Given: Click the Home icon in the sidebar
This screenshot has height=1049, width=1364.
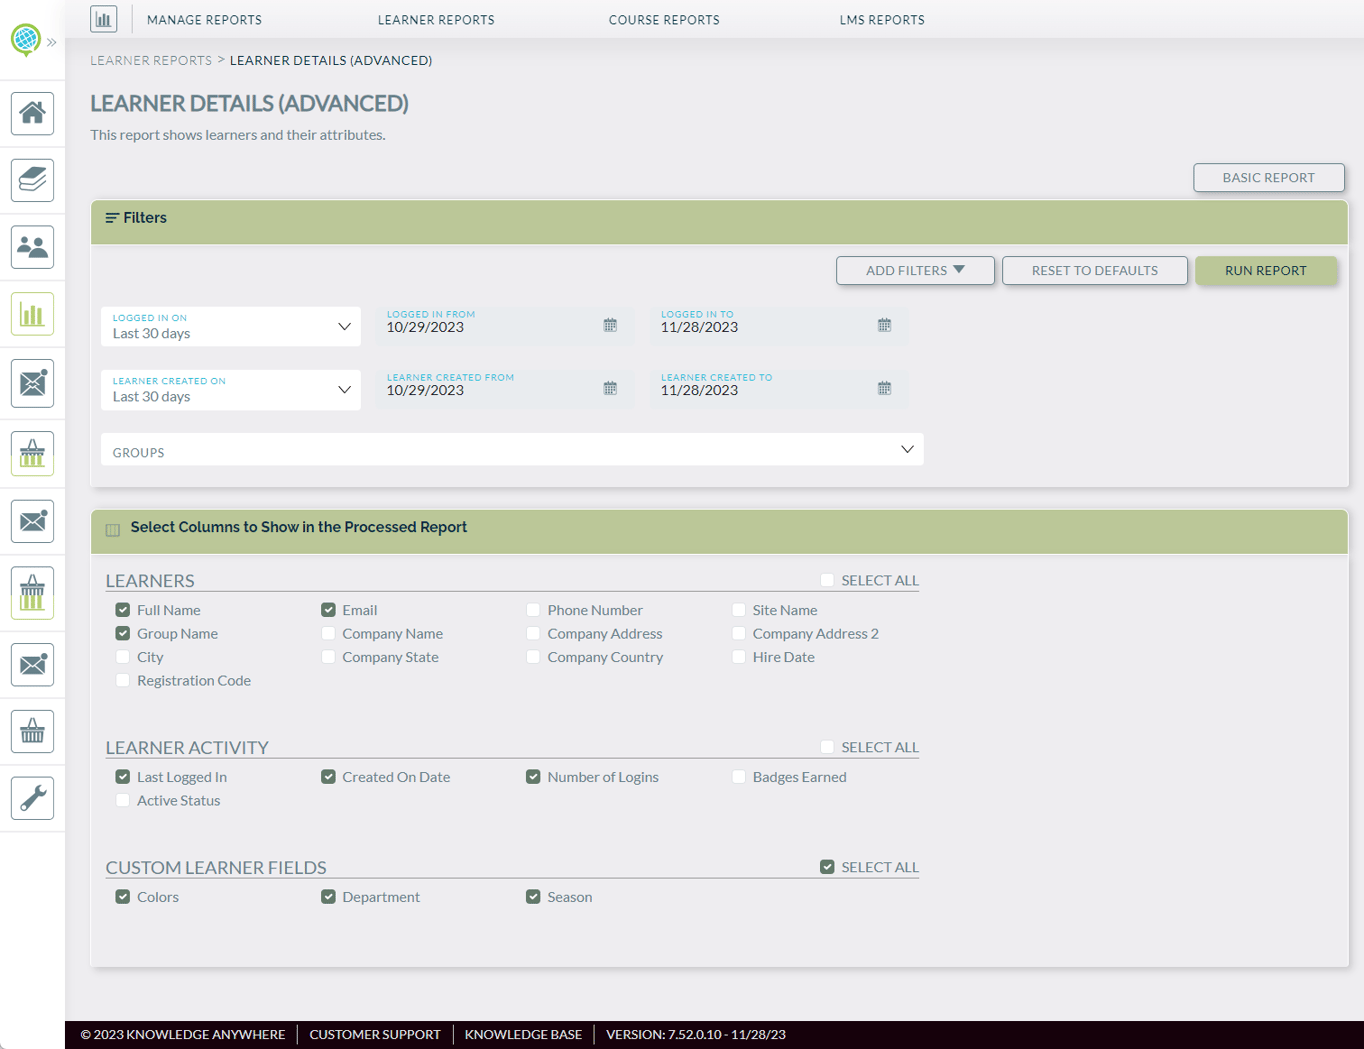Looking at the screenshot, I should click(31, 113).
